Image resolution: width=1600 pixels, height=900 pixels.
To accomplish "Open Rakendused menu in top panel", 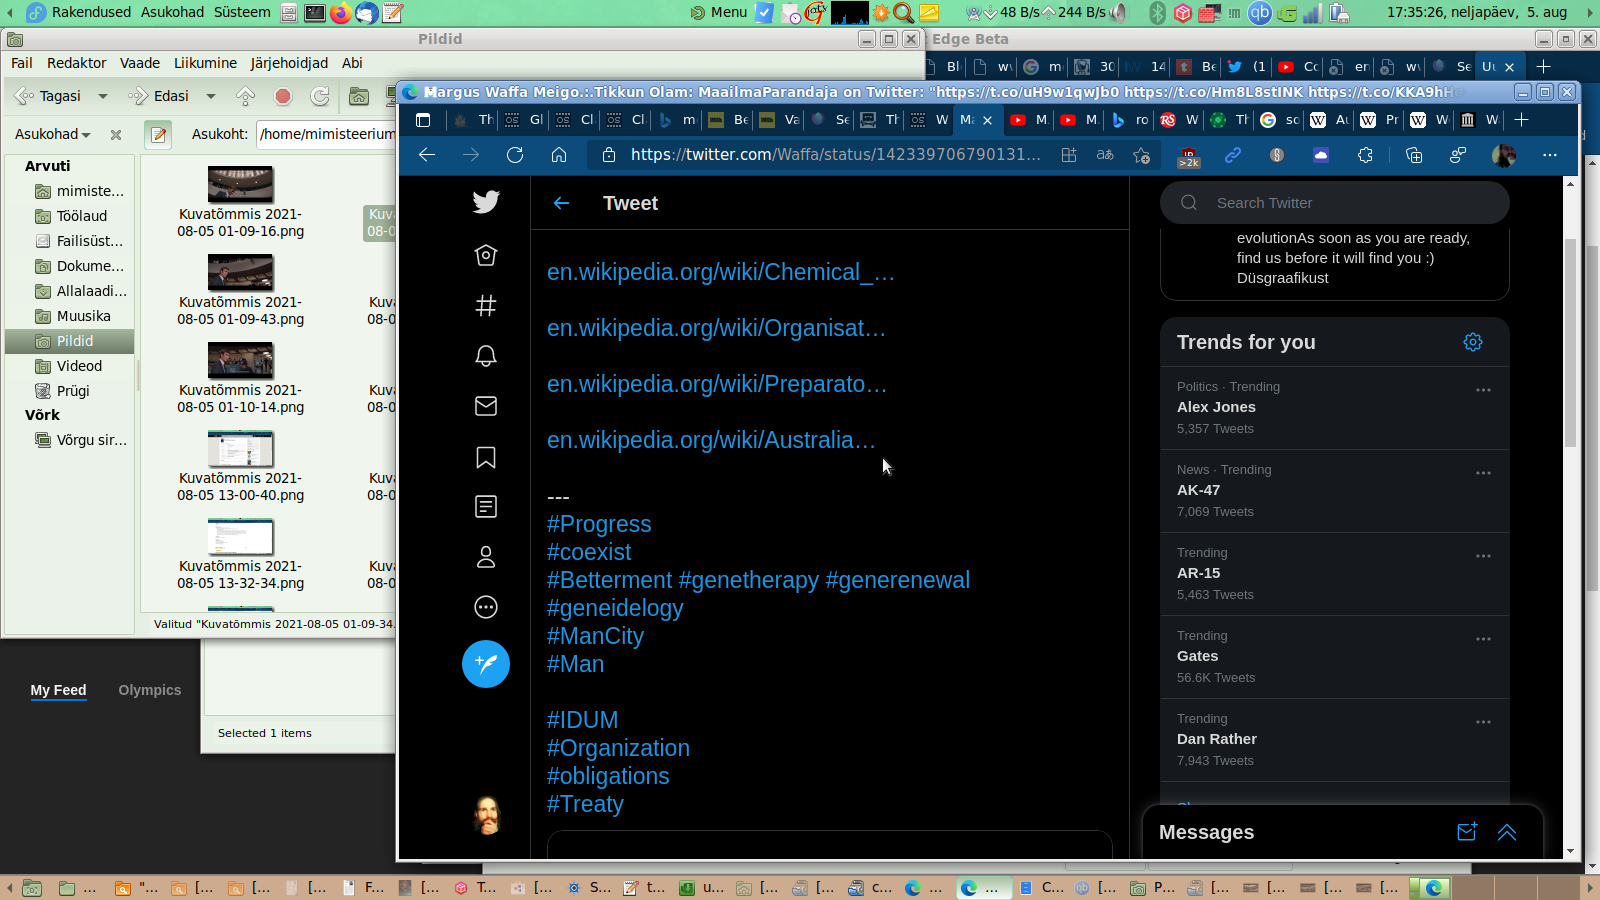I will pos(91,12).
